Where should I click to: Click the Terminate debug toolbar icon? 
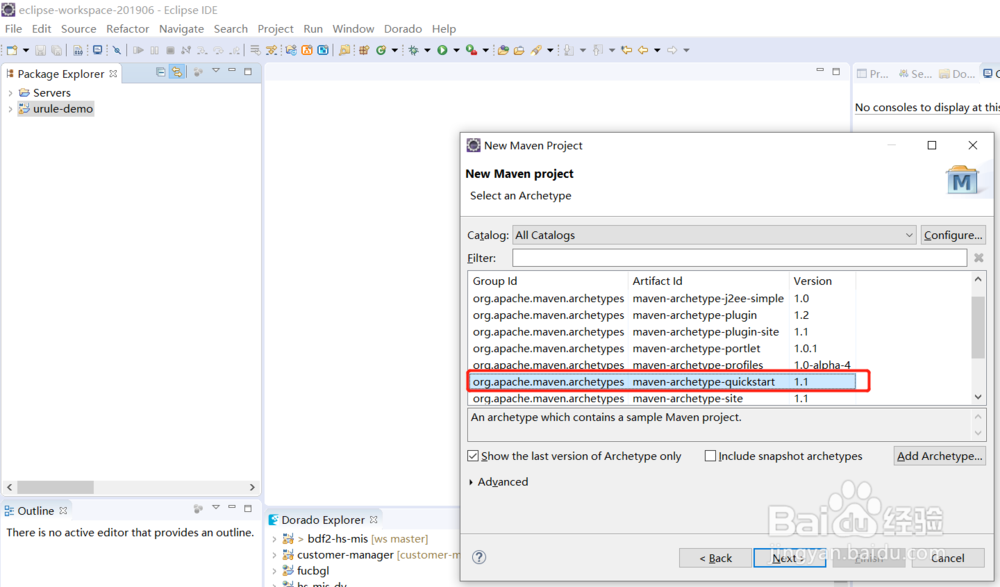point(170,50)
